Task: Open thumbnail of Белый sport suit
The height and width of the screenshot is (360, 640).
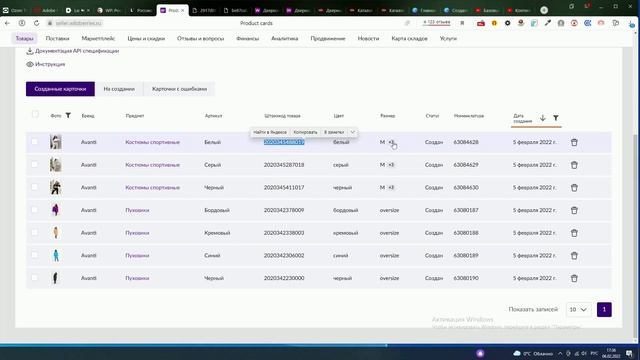Action: (56, 142)
